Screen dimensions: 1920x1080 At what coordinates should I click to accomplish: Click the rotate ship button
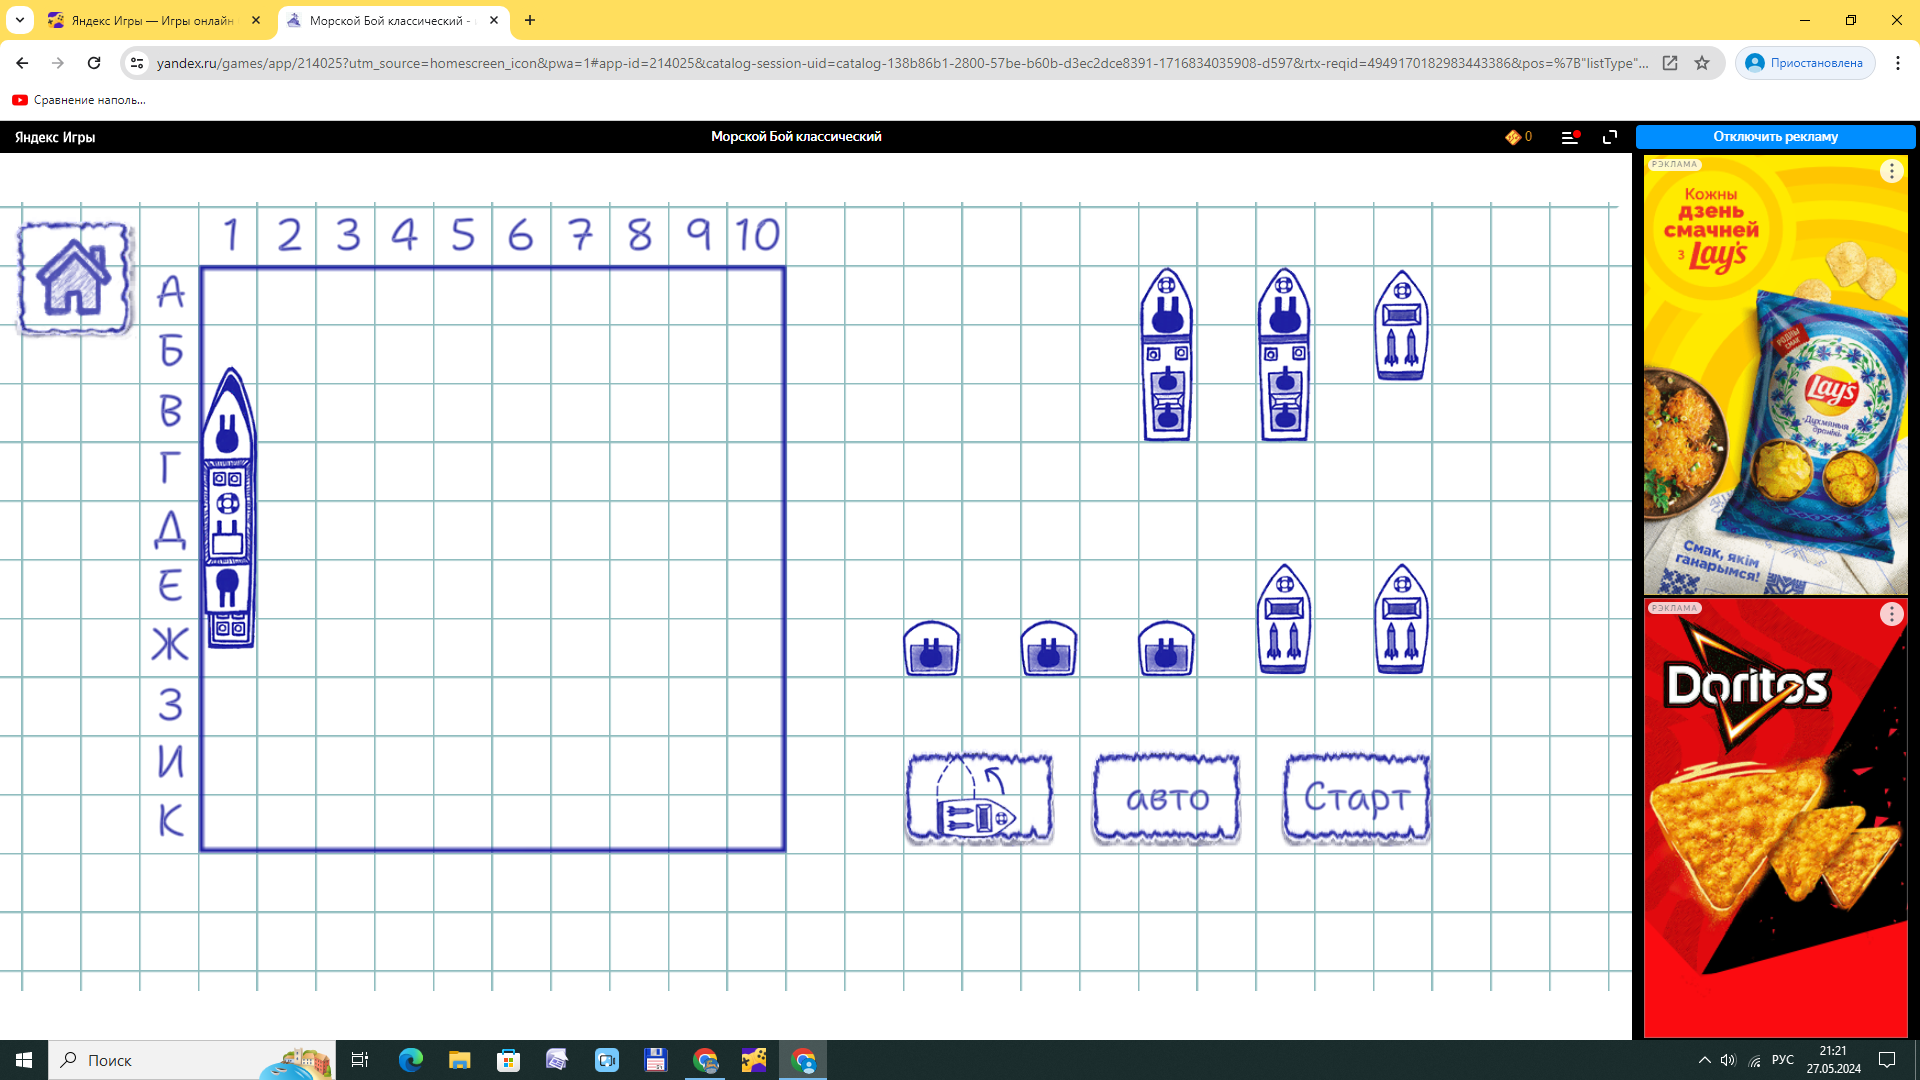coord(979,799)
